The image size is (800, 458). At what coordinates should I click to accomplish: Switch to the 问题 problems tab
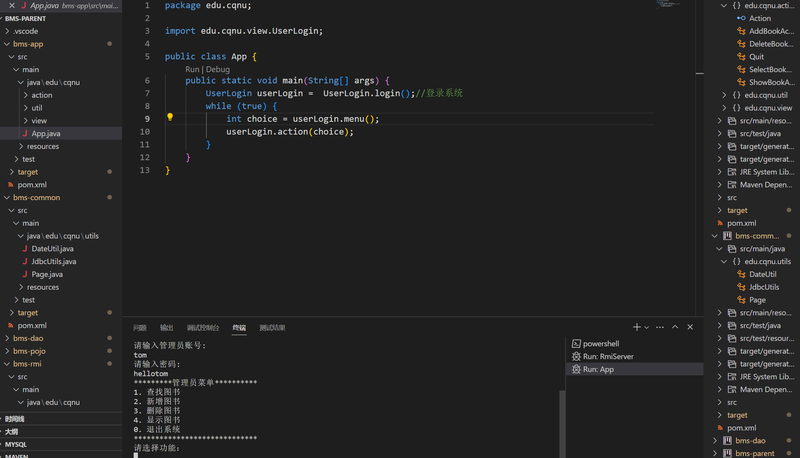pyautogui.click(x=140, y=327)
